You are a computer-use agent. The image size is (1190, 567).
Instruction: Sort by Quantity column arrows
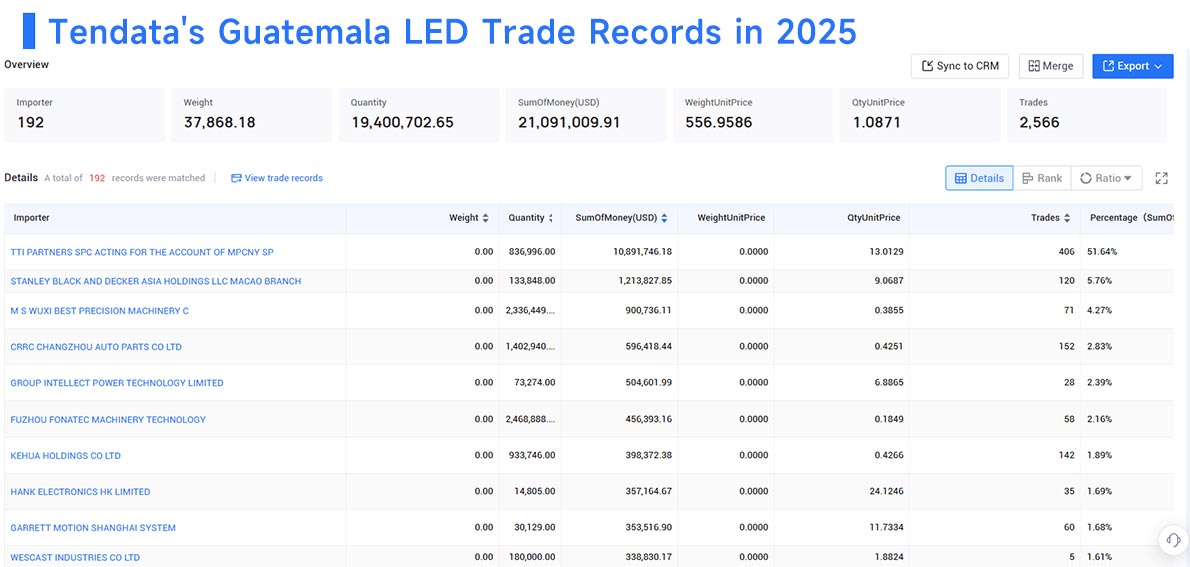550,218
